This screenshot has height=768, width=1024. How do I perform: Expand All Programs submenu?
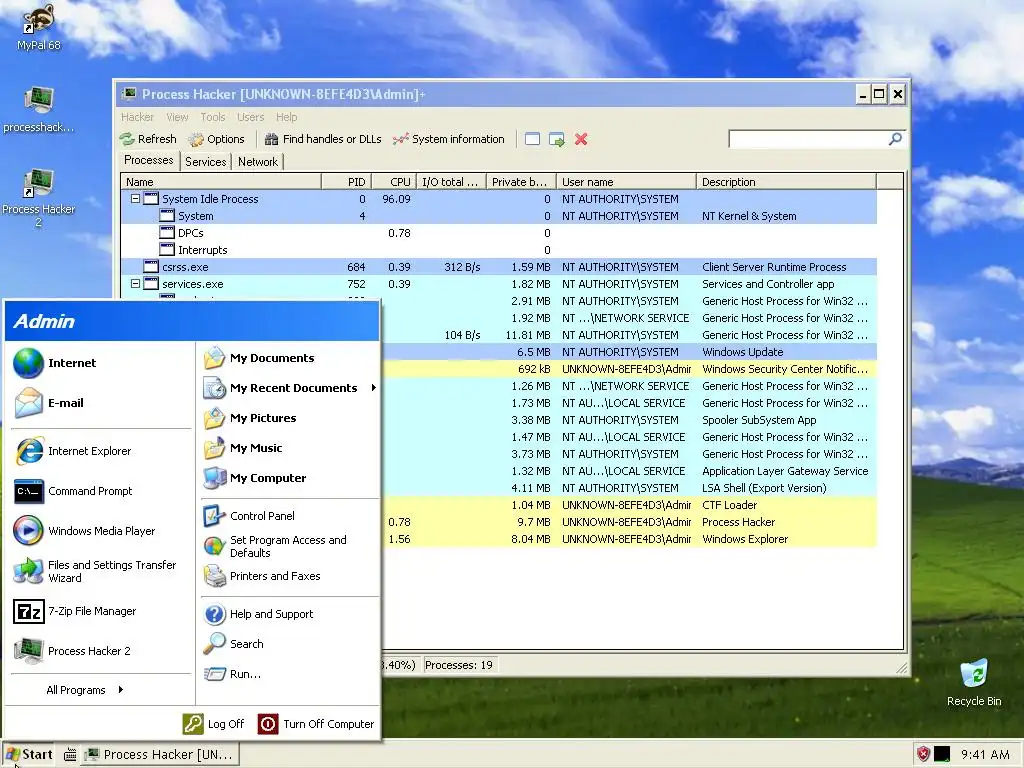(84, 690)
